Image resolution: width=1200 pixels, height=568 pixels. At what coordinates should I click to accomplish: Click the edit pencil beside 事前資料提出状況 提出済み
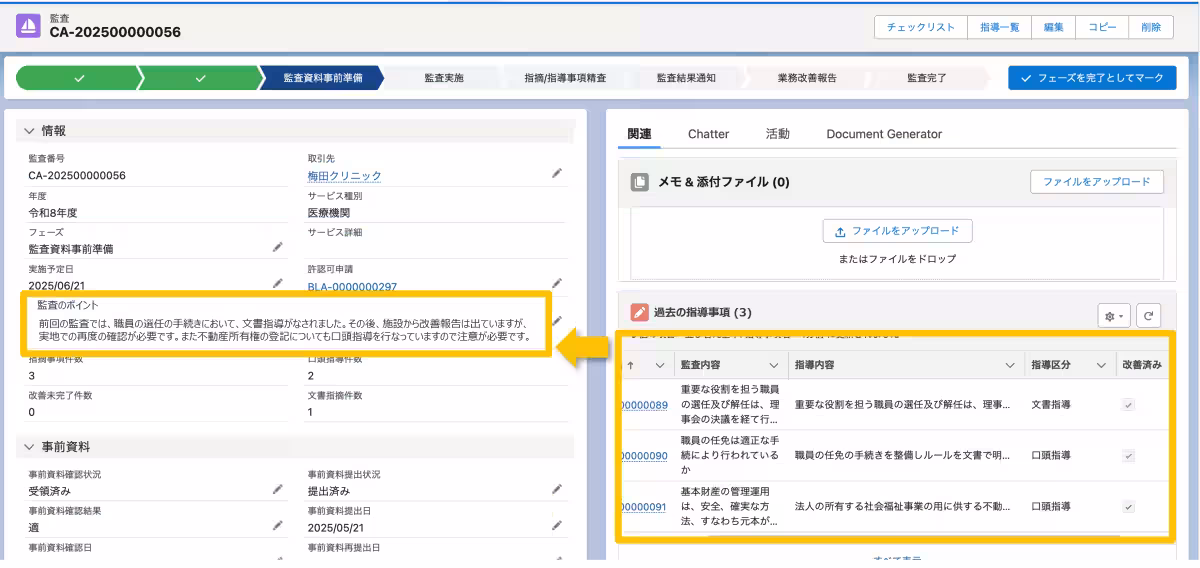(x=557, y=490)
